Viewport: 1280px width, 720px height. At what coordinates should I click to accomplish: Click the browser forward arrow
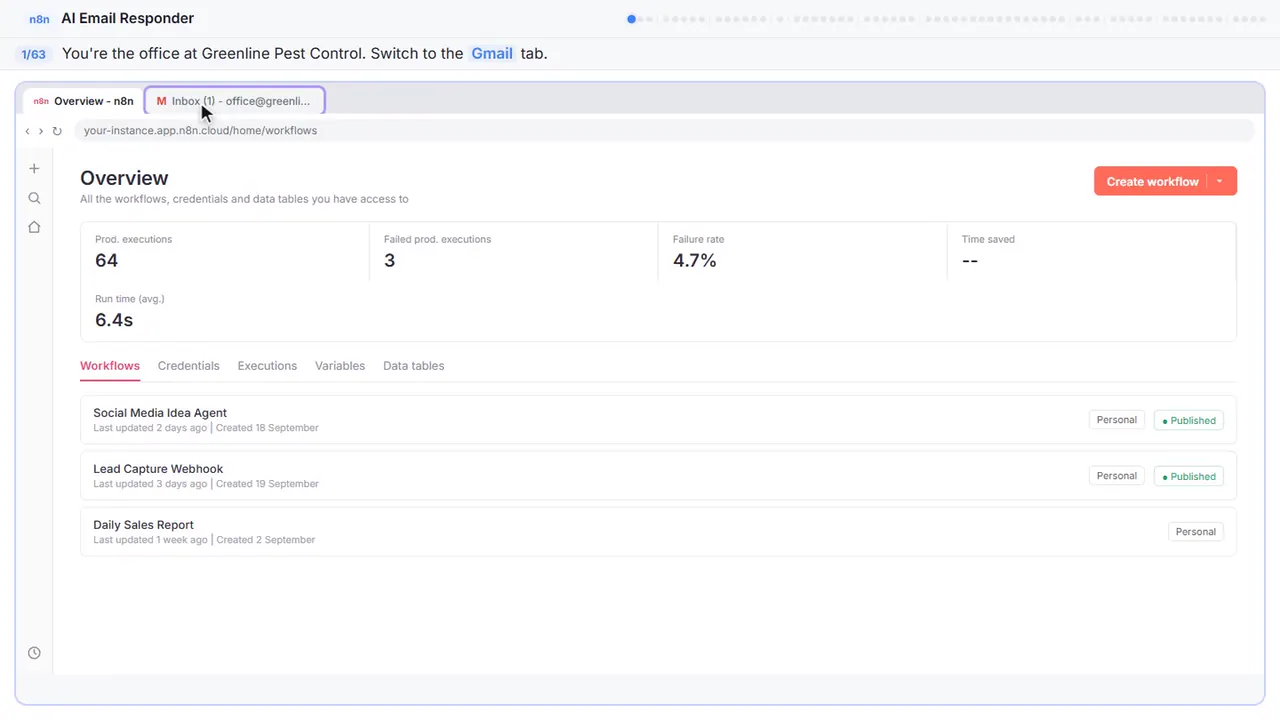[x=41, y=131]
